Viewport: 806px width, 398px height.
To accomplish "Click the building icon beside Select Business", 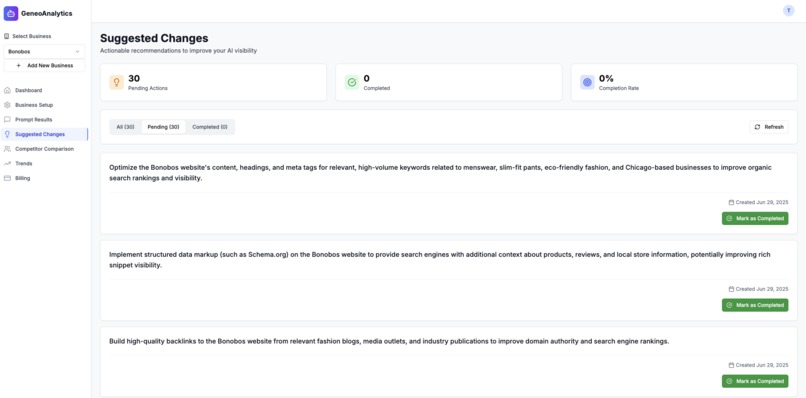I will click(7, 37).
